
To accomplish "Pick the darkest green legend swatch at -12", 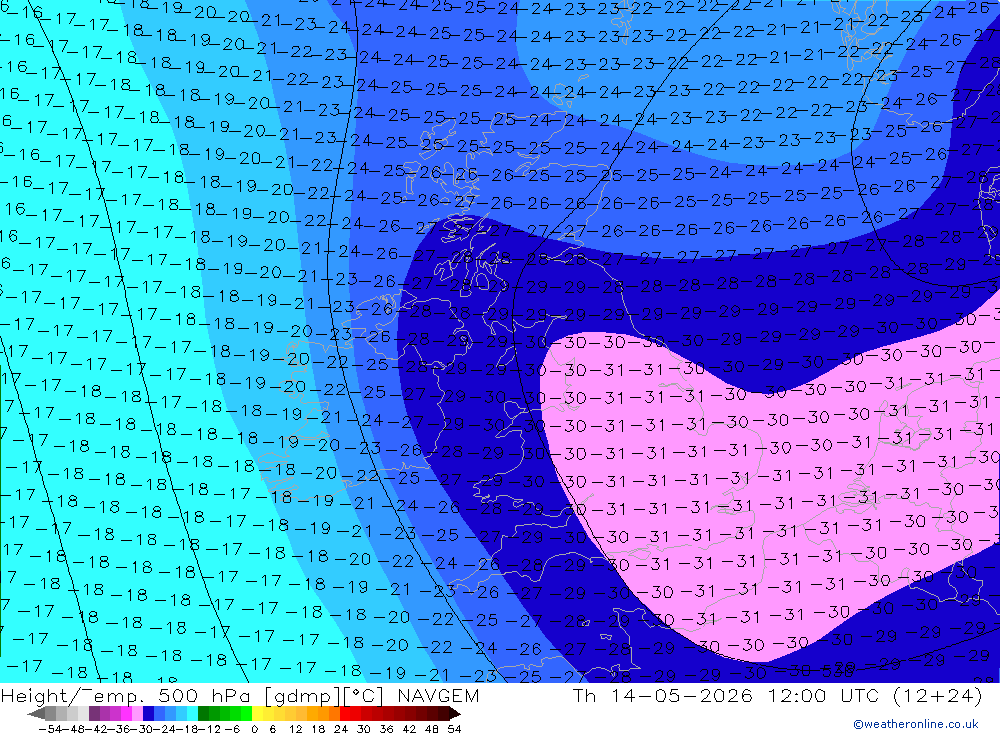I will pyautogui.click(x=203, y=714).
